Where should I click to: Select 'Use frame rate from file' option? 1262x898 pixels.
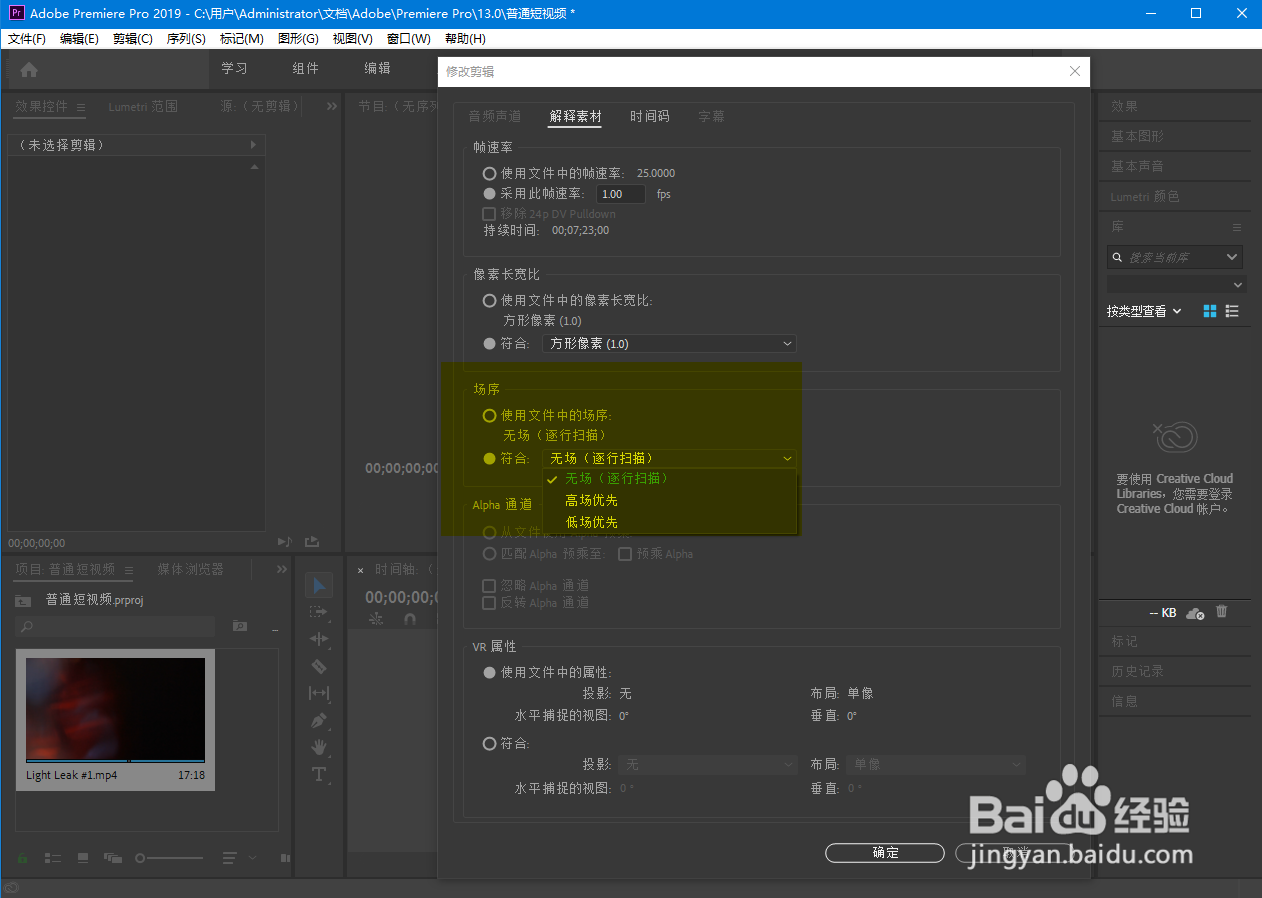489,173
